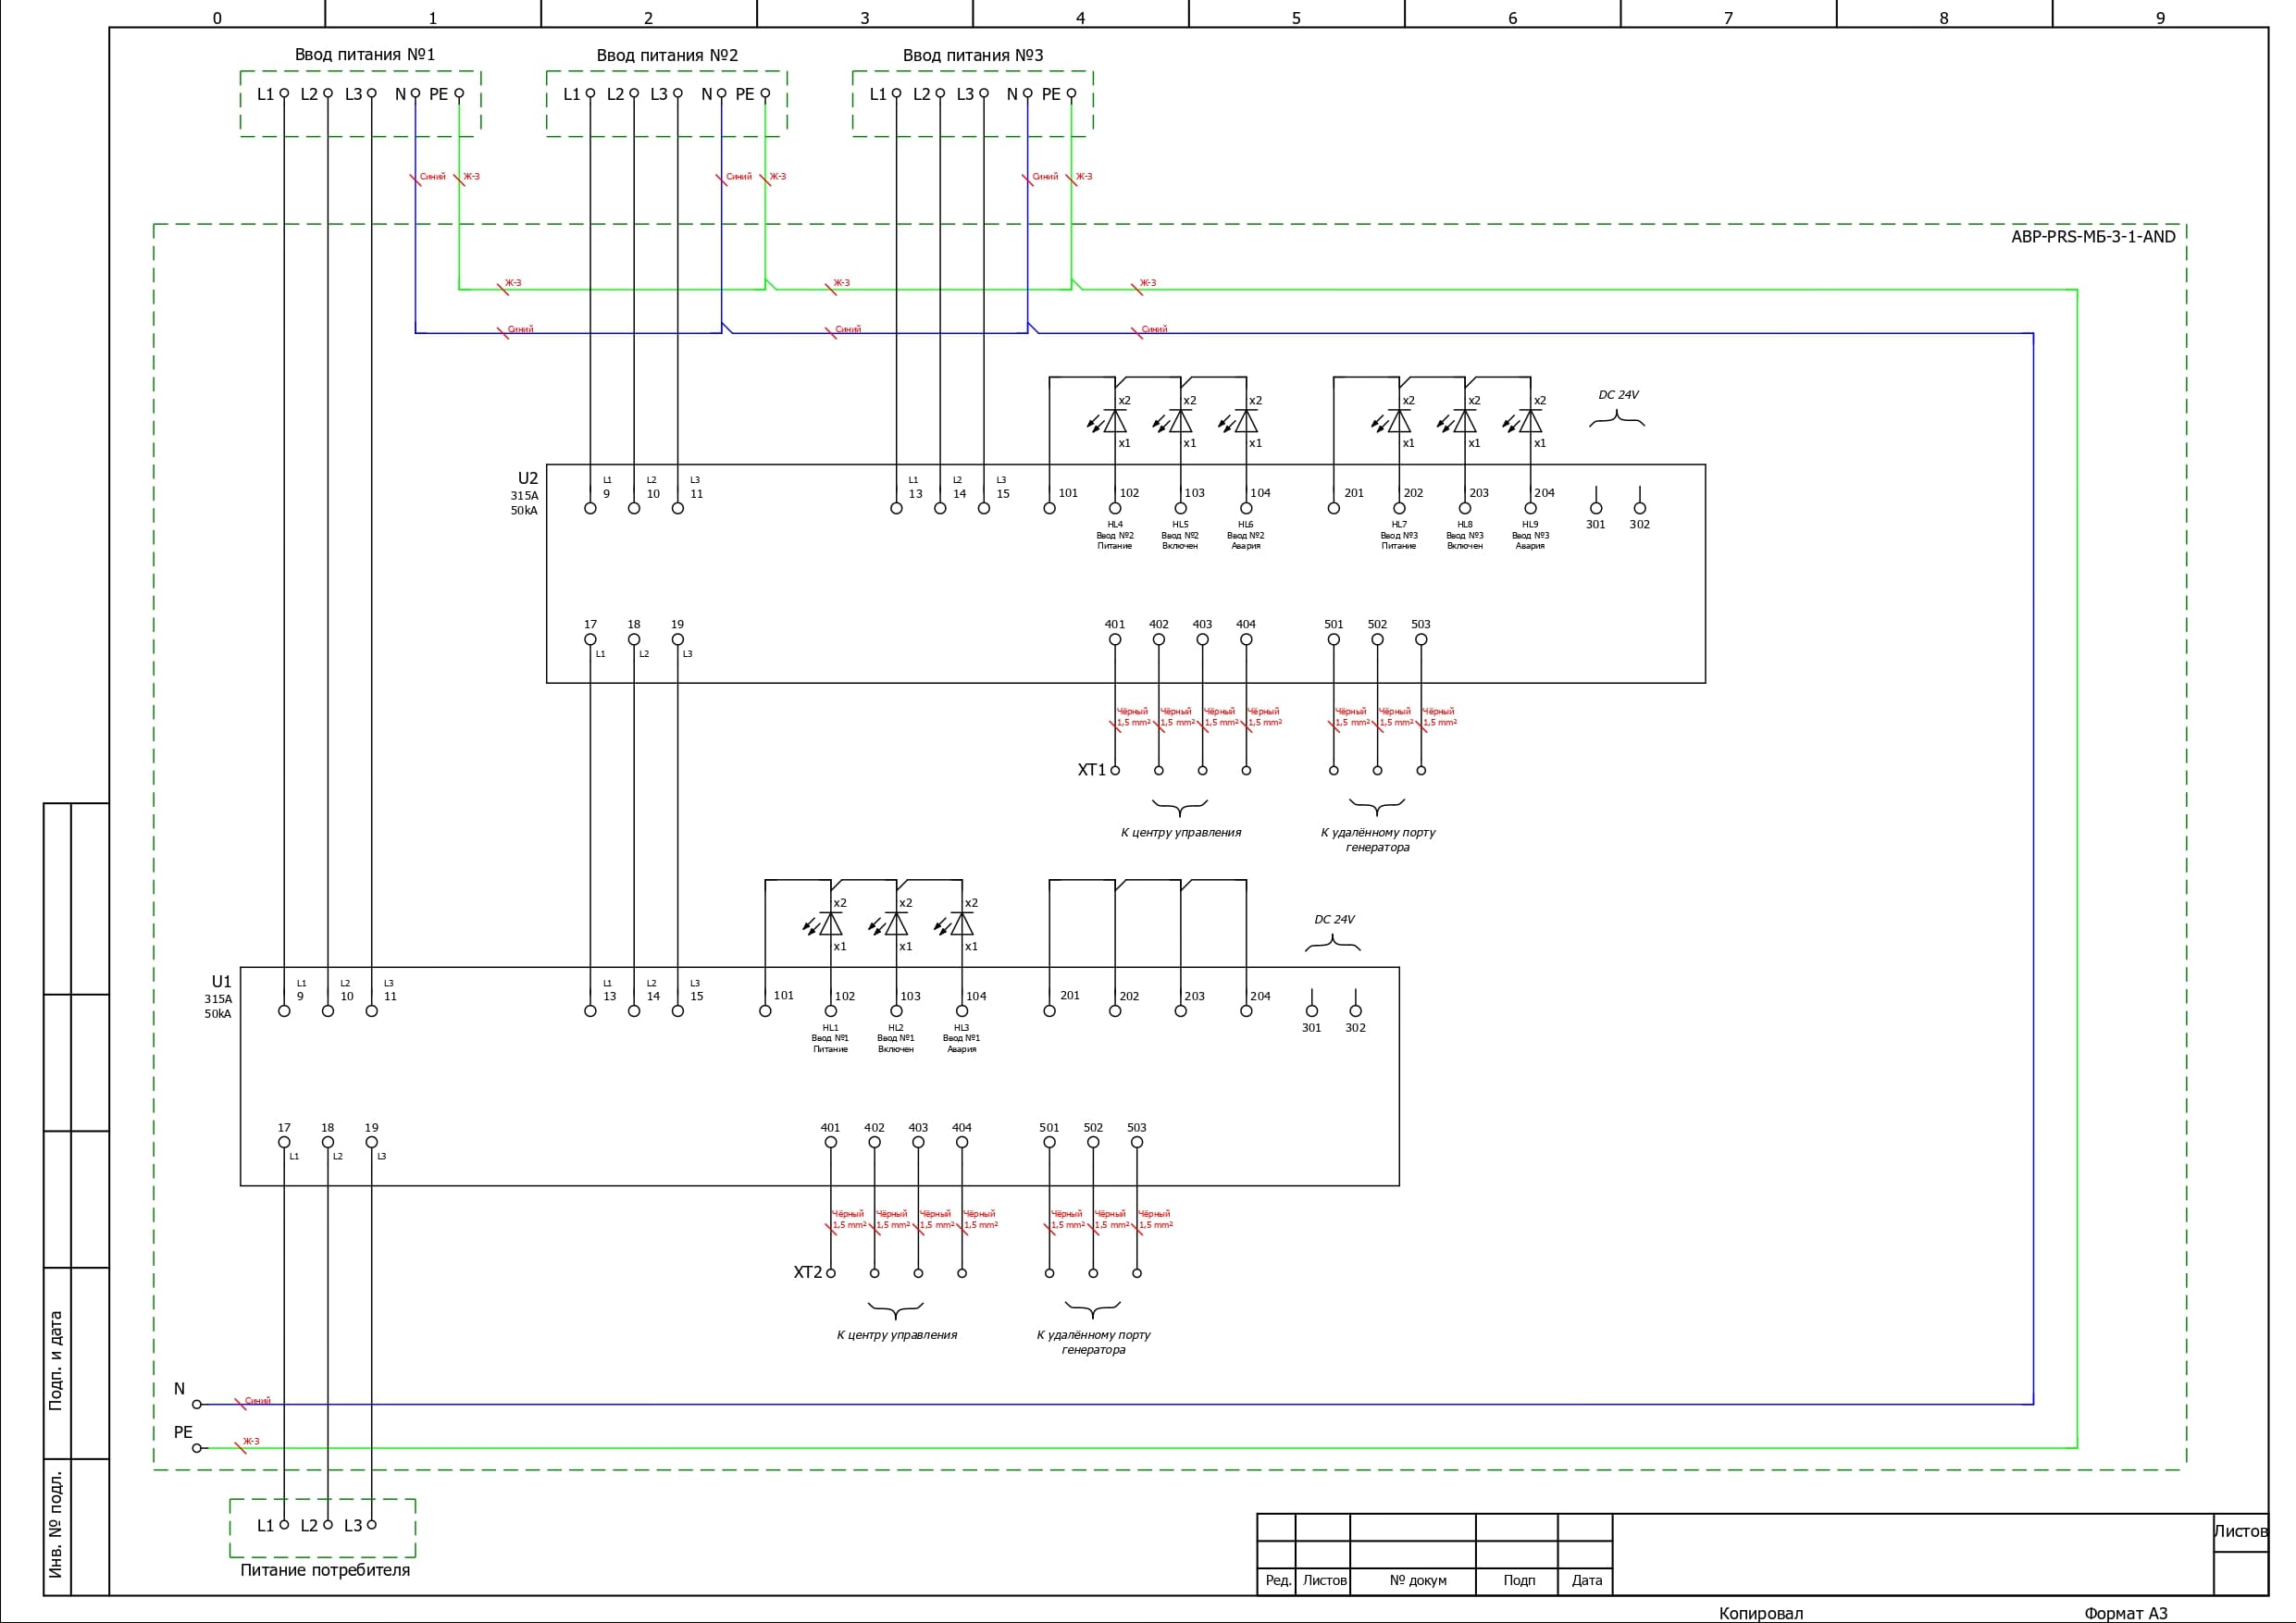The image size is (2296, 1623).
Task: Click the HL5 Ввод №2 Включен LED symbol
Action: [x=1180, y=421]
